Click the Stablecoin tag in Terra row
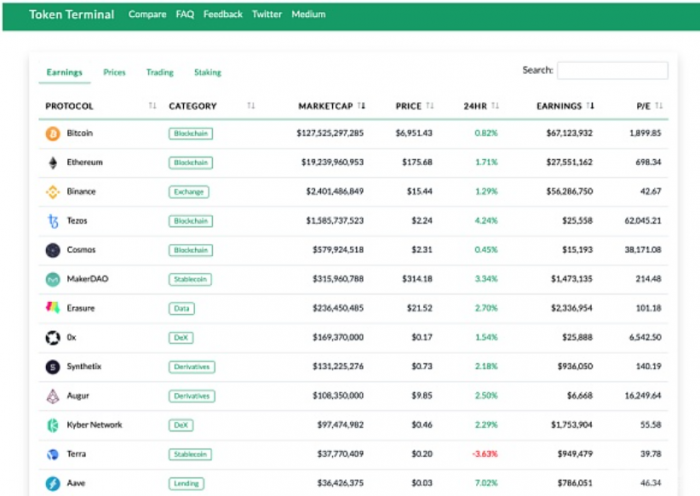Viewport: 700px width, 496px height. click(190, 454)
